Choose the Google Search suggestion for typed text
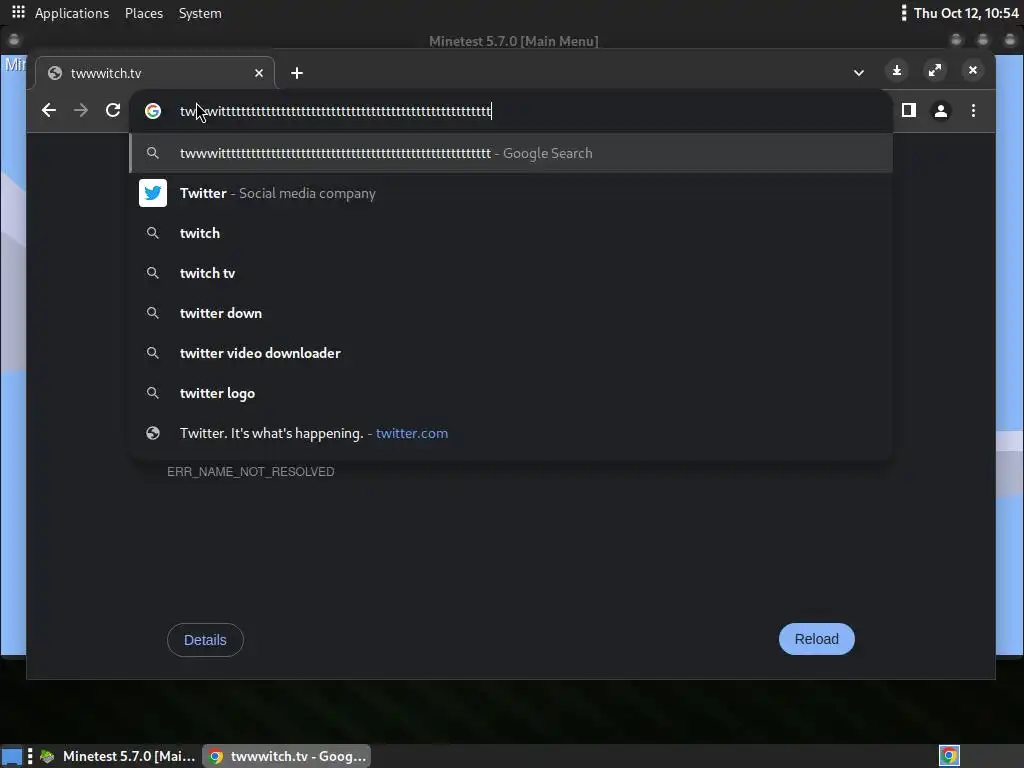This screenshot has width=1024, height=768. click(511, 153)
